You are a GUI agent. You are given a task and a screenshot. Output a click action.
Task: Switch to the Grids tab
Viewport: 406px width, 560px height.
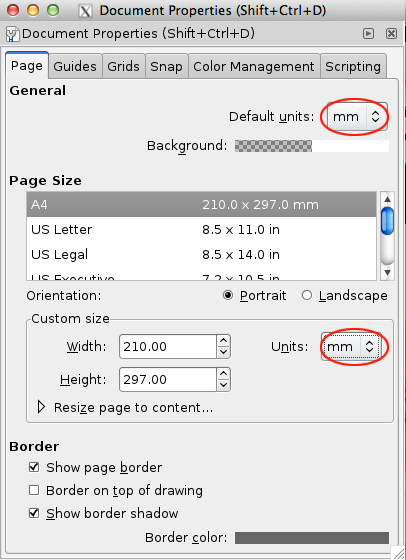[x=124, y=66]
